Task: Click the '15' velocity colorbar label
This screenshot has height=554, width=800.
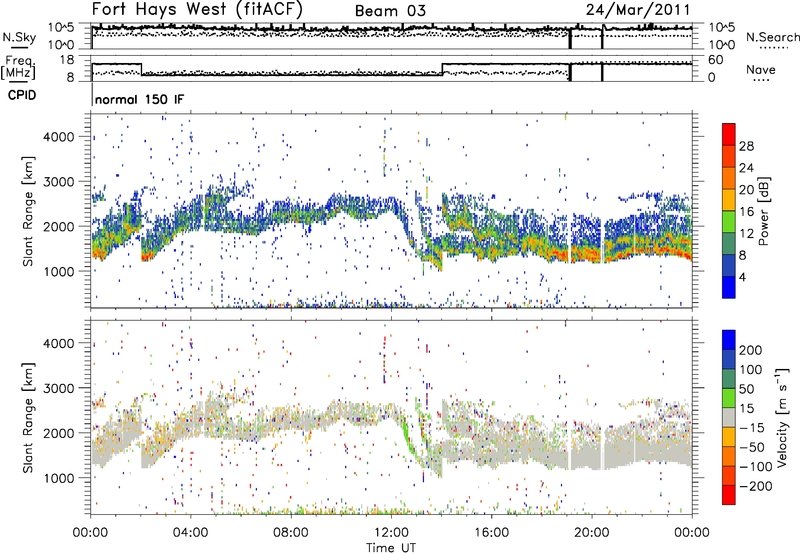Action: (x=746, y=409)
